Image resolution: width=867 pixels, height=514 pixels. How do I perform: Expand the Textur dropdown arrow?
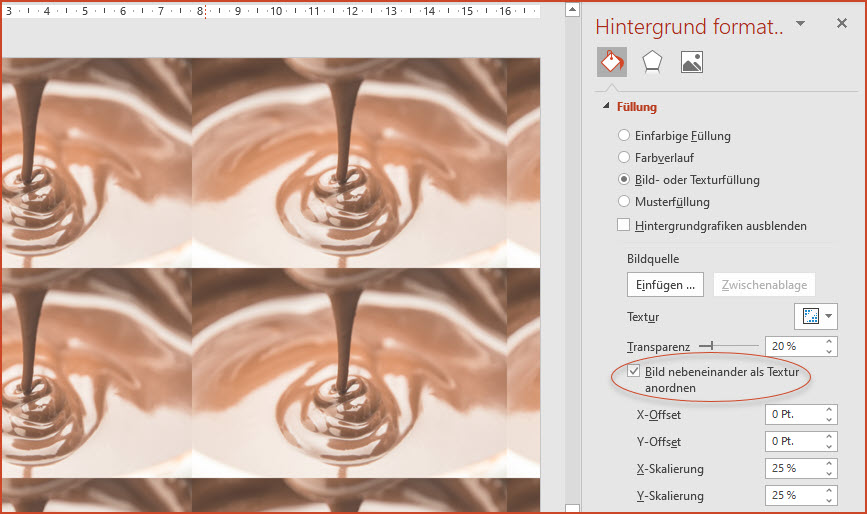pos(828,316)
